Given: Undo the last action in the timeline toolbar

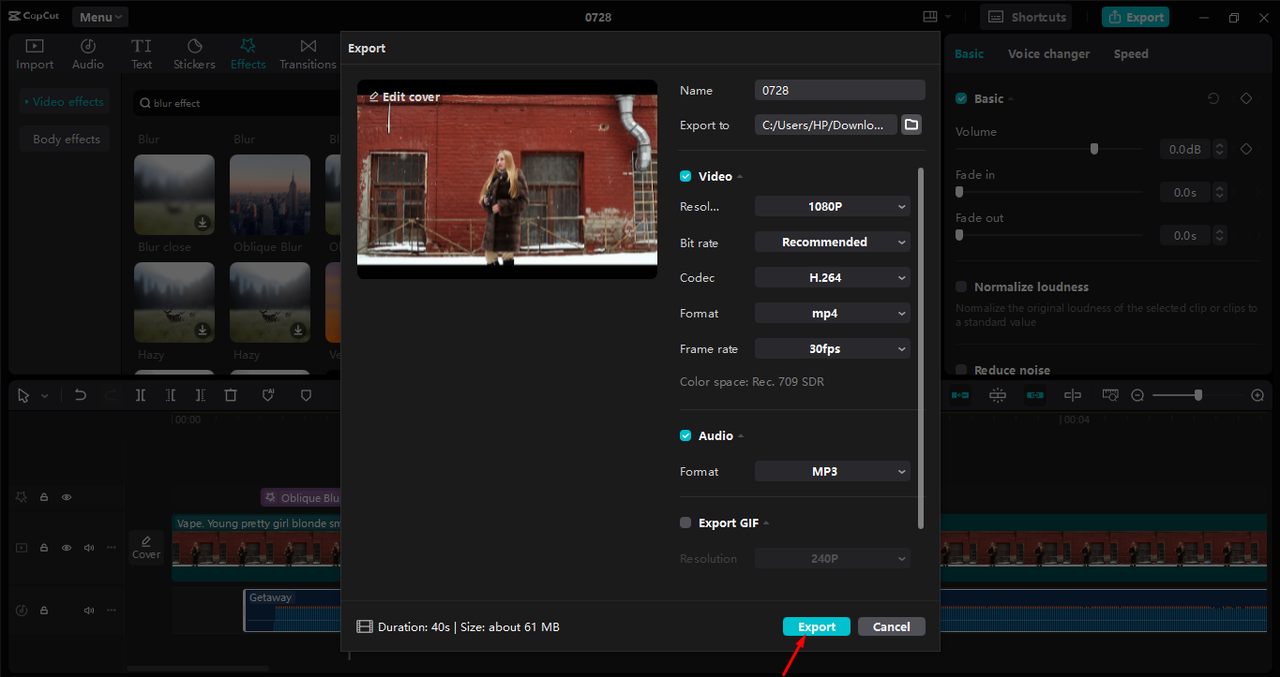Looking at the screenshot, I should (80, 396).
